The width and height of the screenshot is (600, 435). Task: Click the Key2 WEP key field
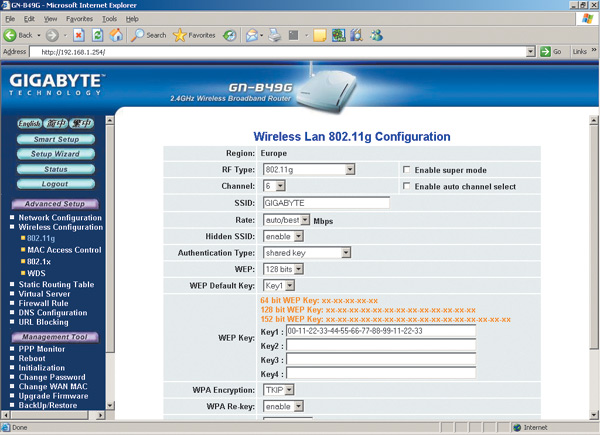click(x=381, y=345)
